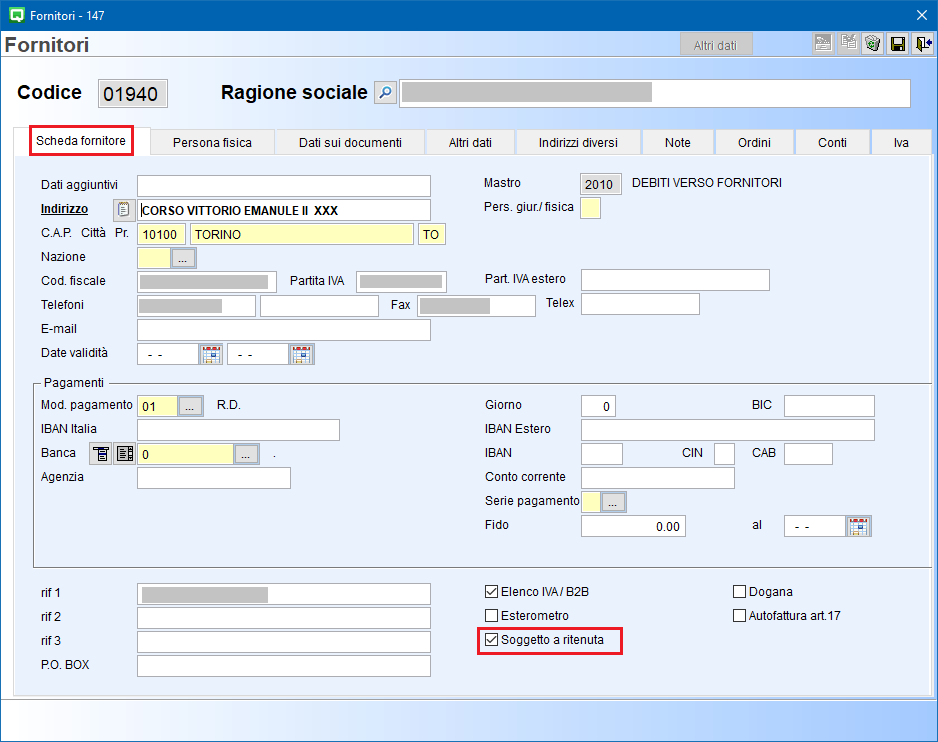Image resolution: width=938 pixels, height=742 pixels.
Task: Click the first icon beside the Banca label
Action: point(101,454)
